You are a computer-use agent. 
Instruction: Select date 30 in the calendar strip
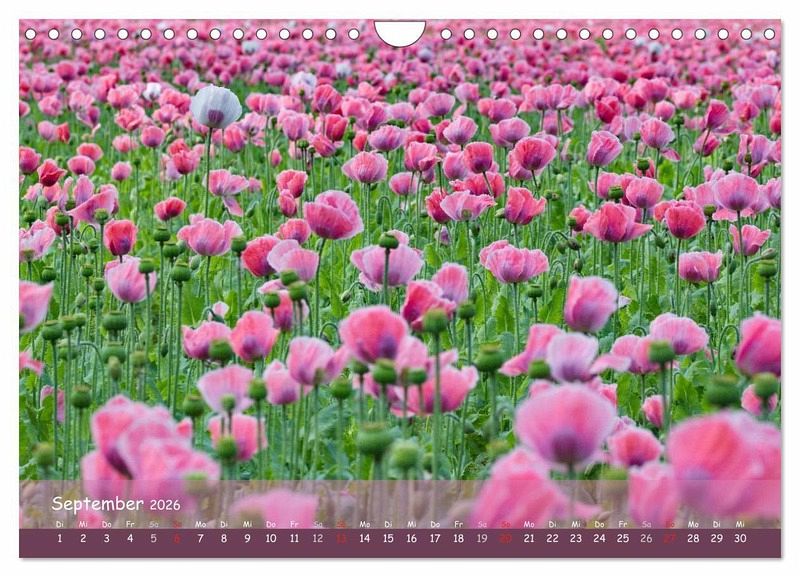click(740, 538)
